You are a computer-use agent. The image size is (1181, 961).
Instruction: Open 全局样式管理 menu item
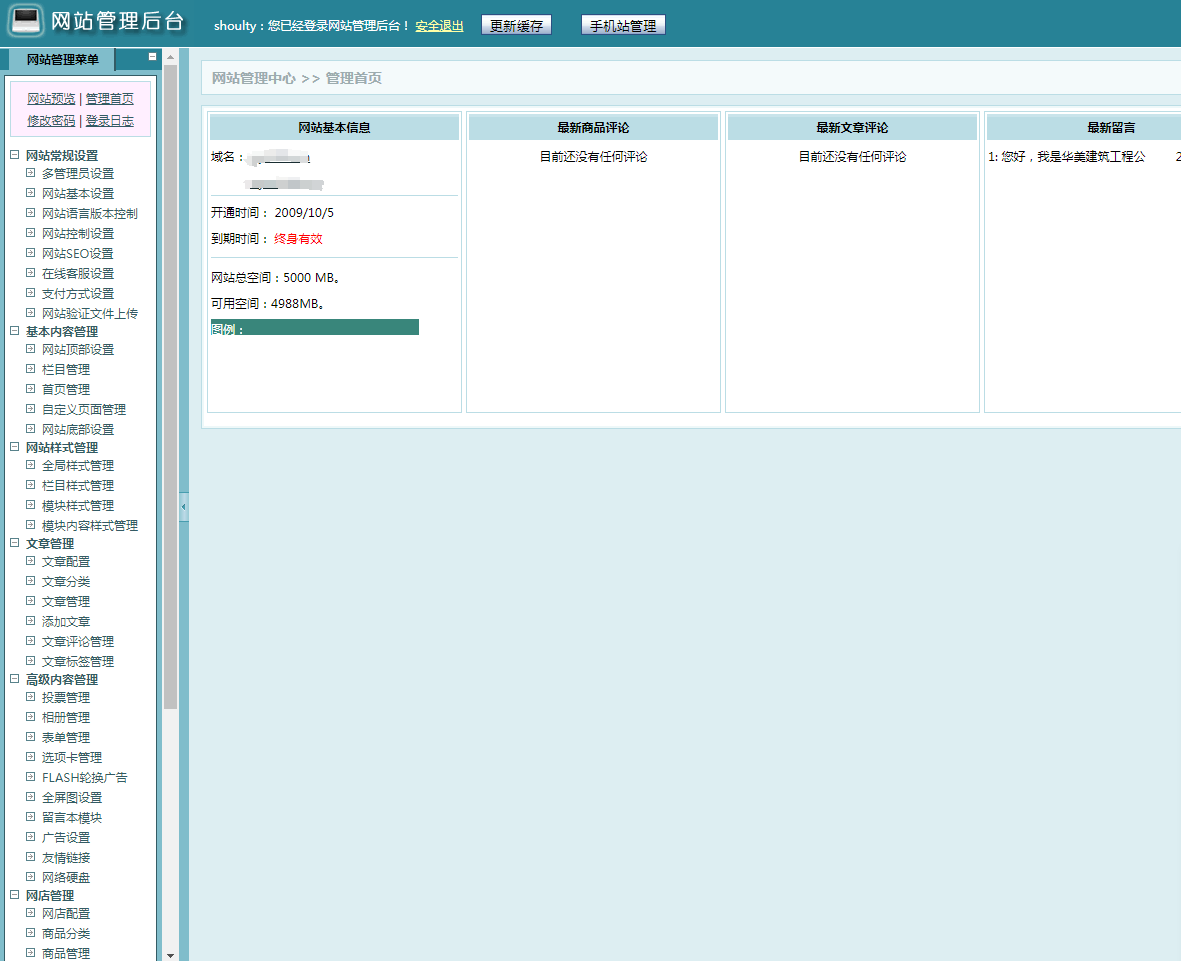(78, 465)
